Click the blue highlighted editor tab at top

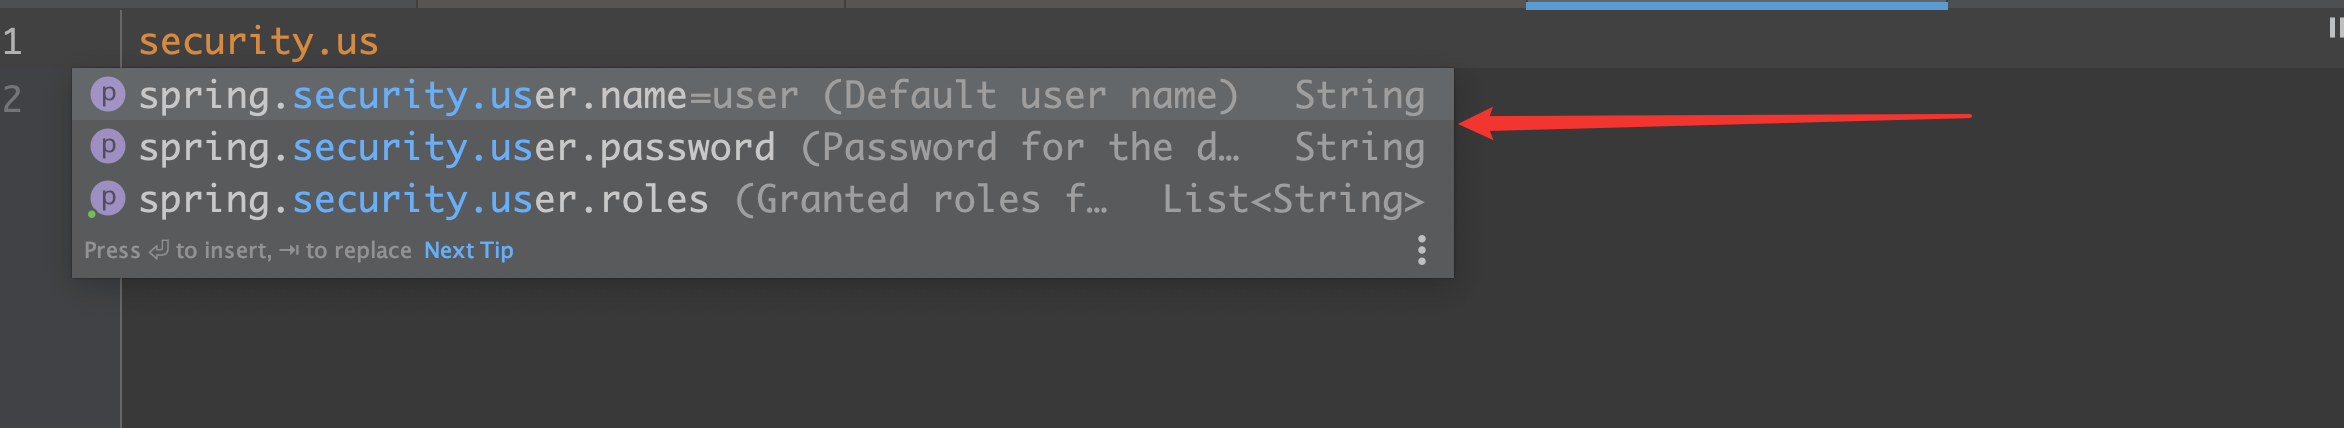(1736, 5)
